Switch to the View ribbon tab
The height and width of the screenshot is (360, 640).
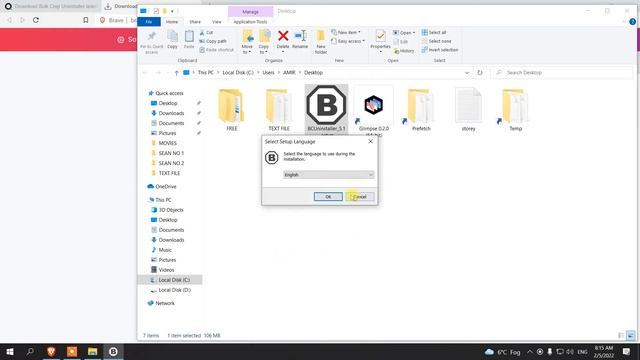tap(217, 22)
